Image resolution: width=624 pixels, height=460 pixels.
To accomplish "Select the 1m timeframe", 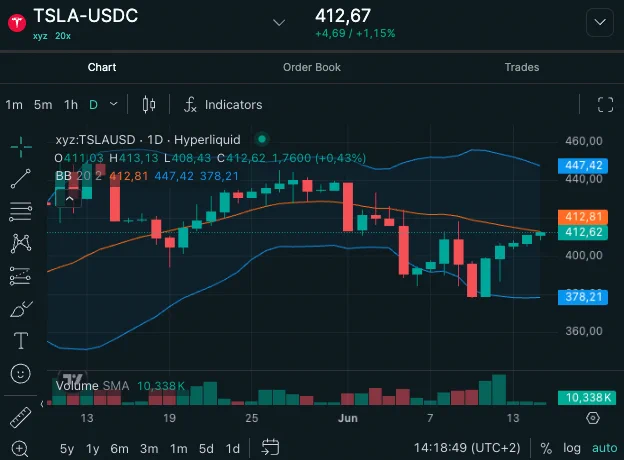I will [x=14, y=105].
